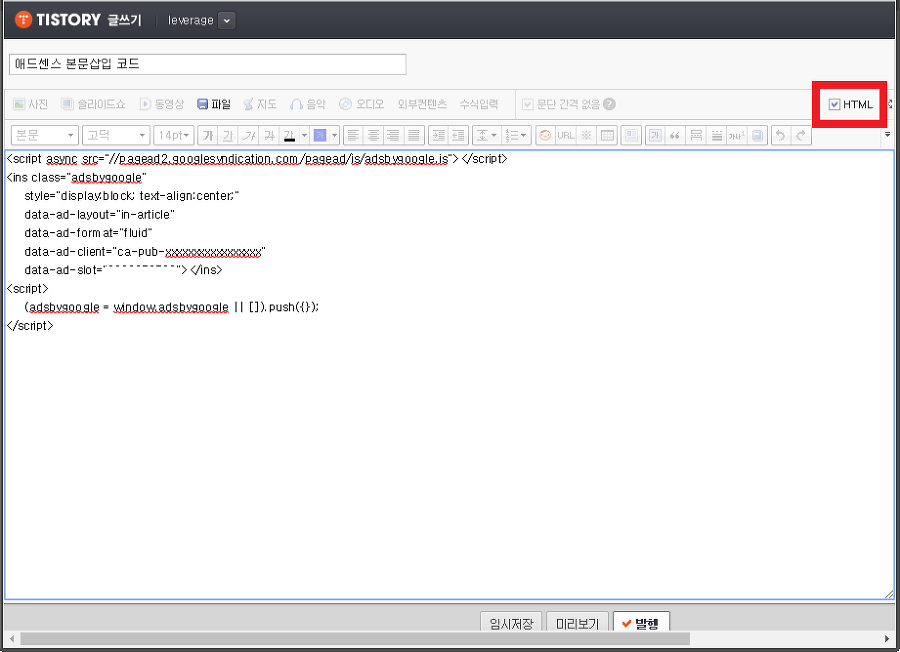The height and width of the screenshot is (652, 900).
Task: Insert a photo with the 사진 button
Action: coord(30,104)
